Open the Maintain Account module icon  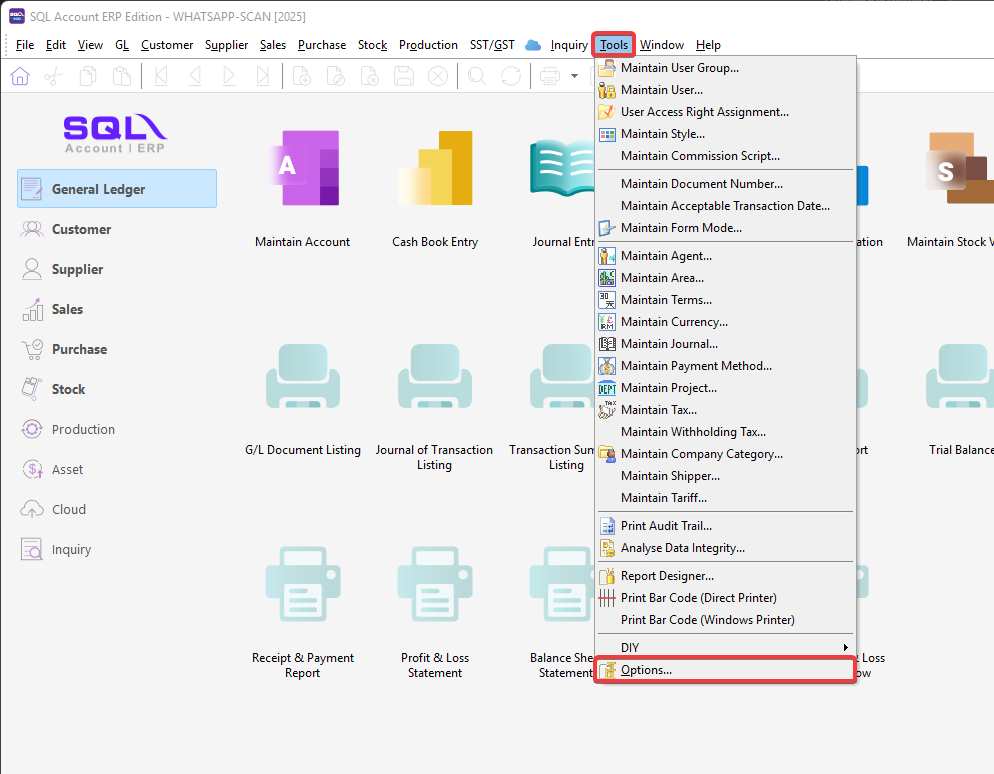coord(302,169)
